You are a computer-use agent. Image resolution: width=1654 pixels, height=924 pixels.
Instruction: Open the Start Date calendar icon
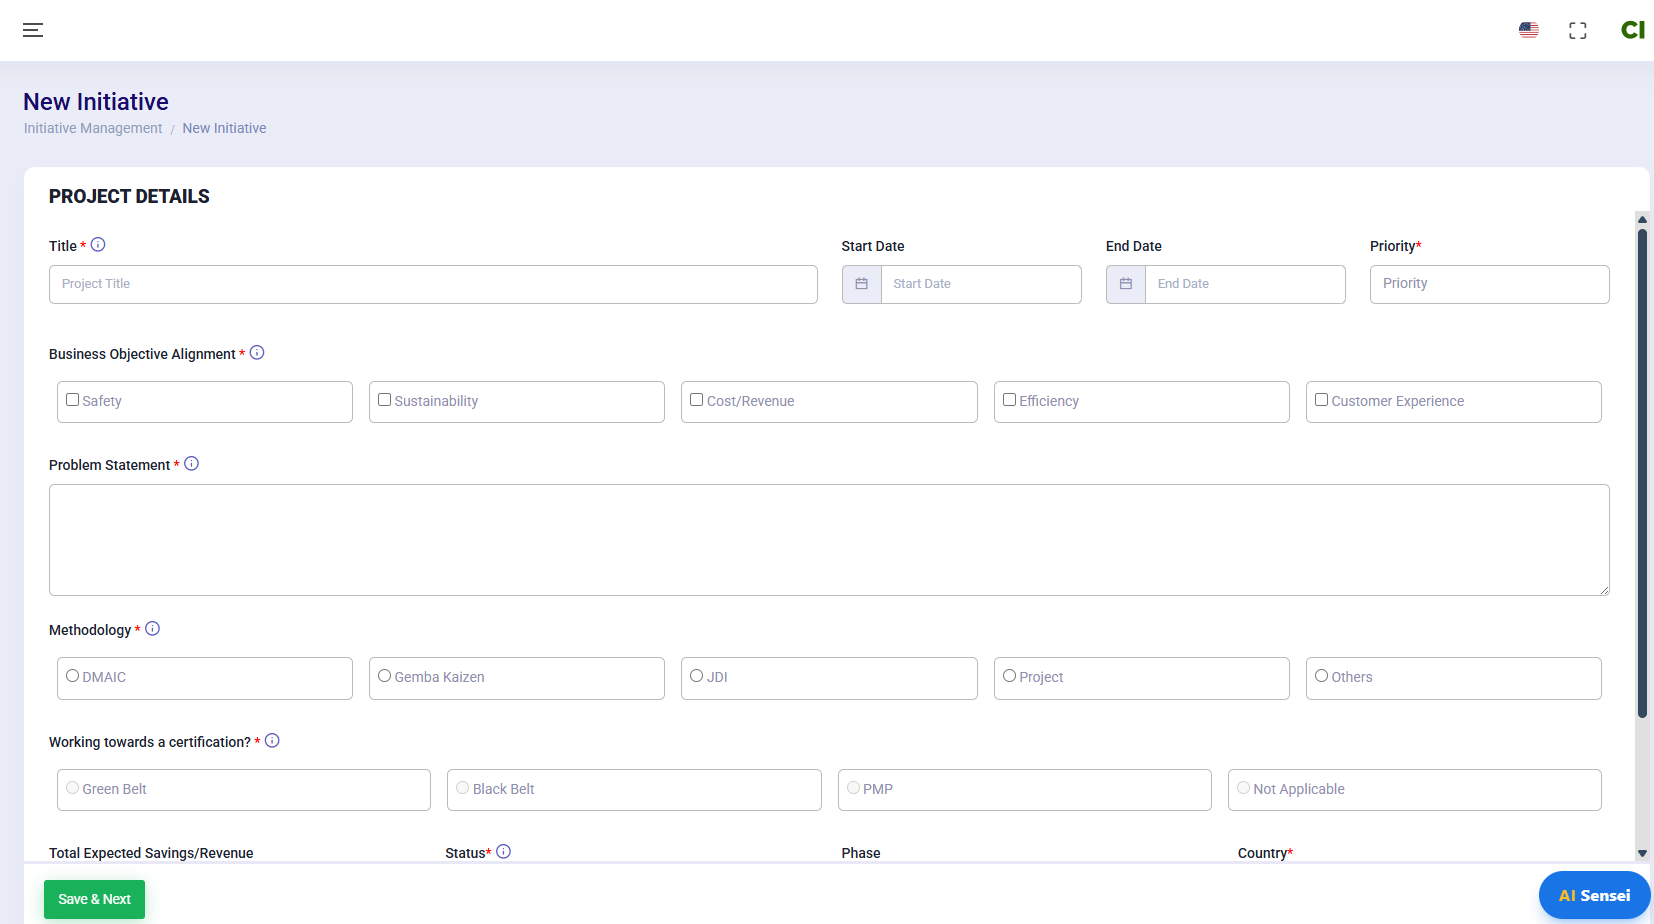click(861, 284)
